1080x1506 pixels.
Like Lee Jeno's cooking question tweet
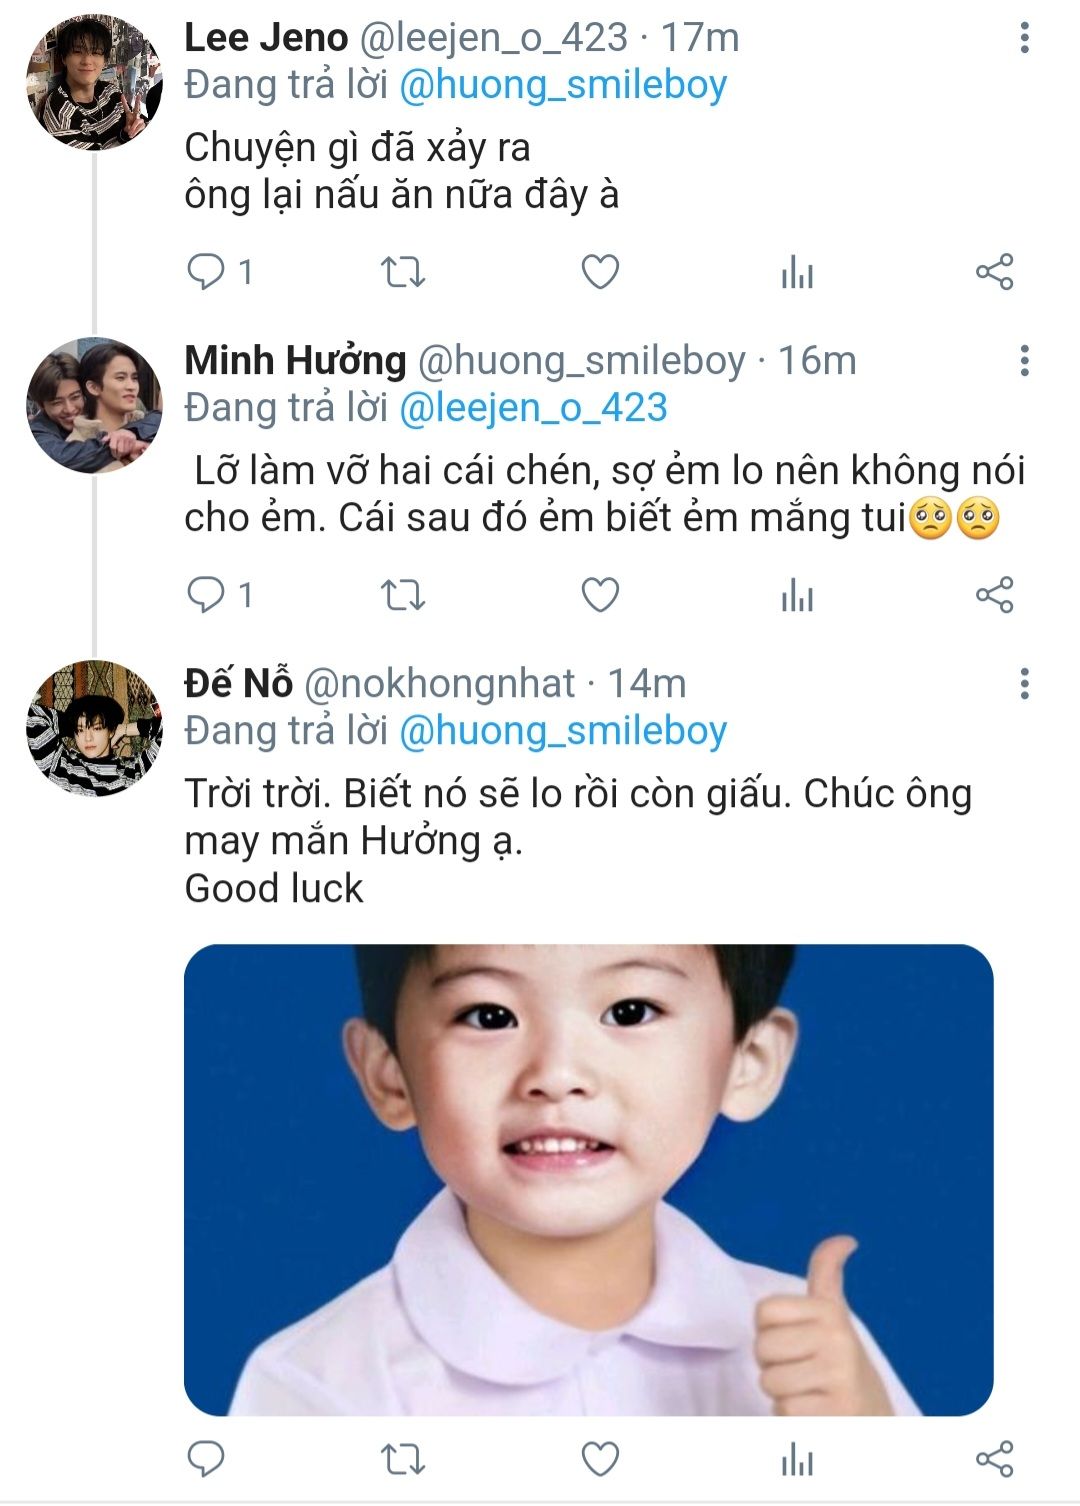pos(600,272)
